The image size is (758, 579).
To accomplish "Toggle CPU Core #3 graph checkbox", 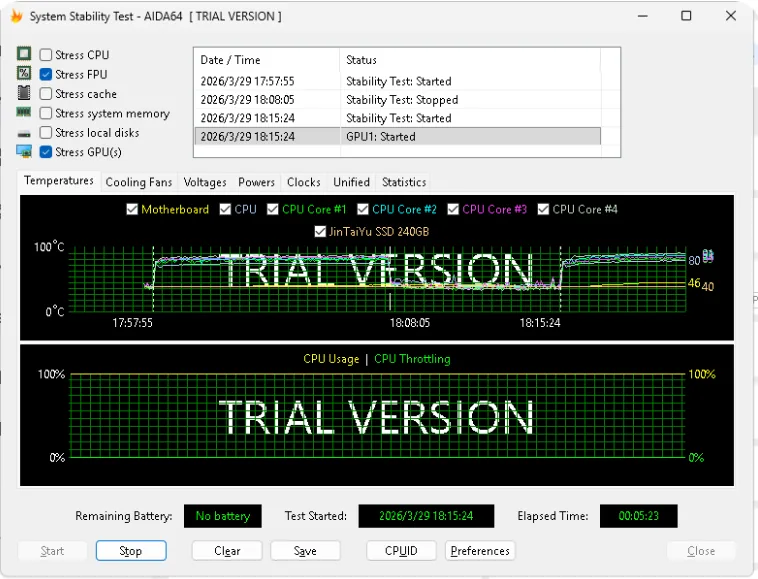I will (x=453, y=209).
